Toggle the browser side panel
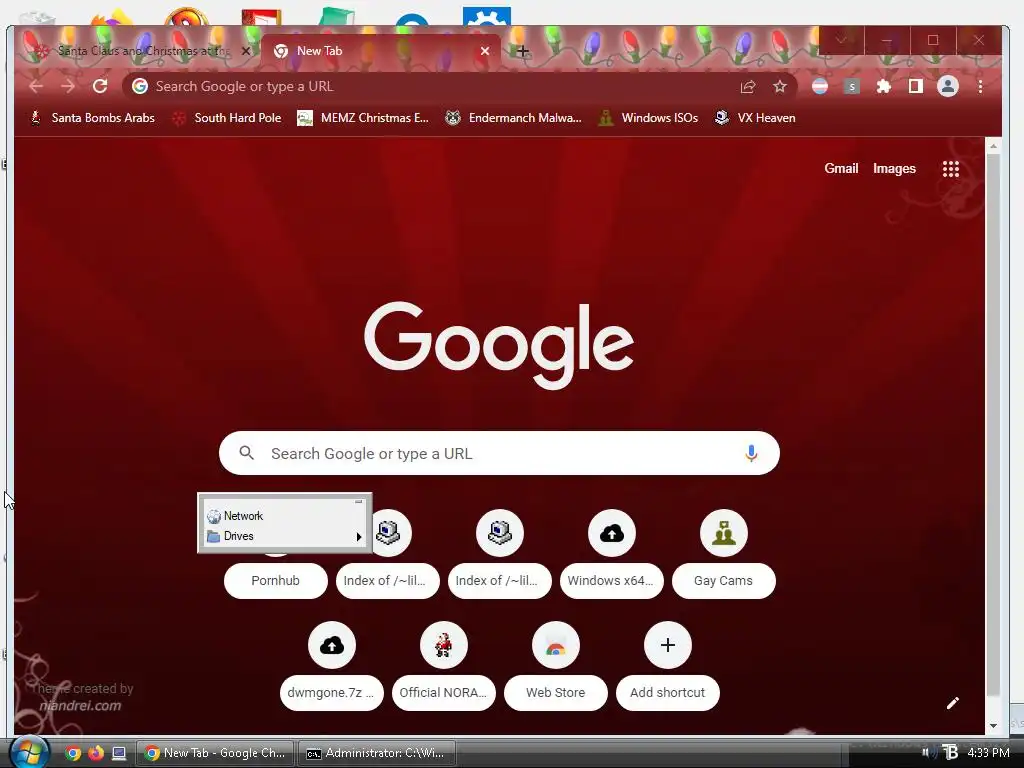1024x768 pixels. pyautogui.click(x=916, y=86)
